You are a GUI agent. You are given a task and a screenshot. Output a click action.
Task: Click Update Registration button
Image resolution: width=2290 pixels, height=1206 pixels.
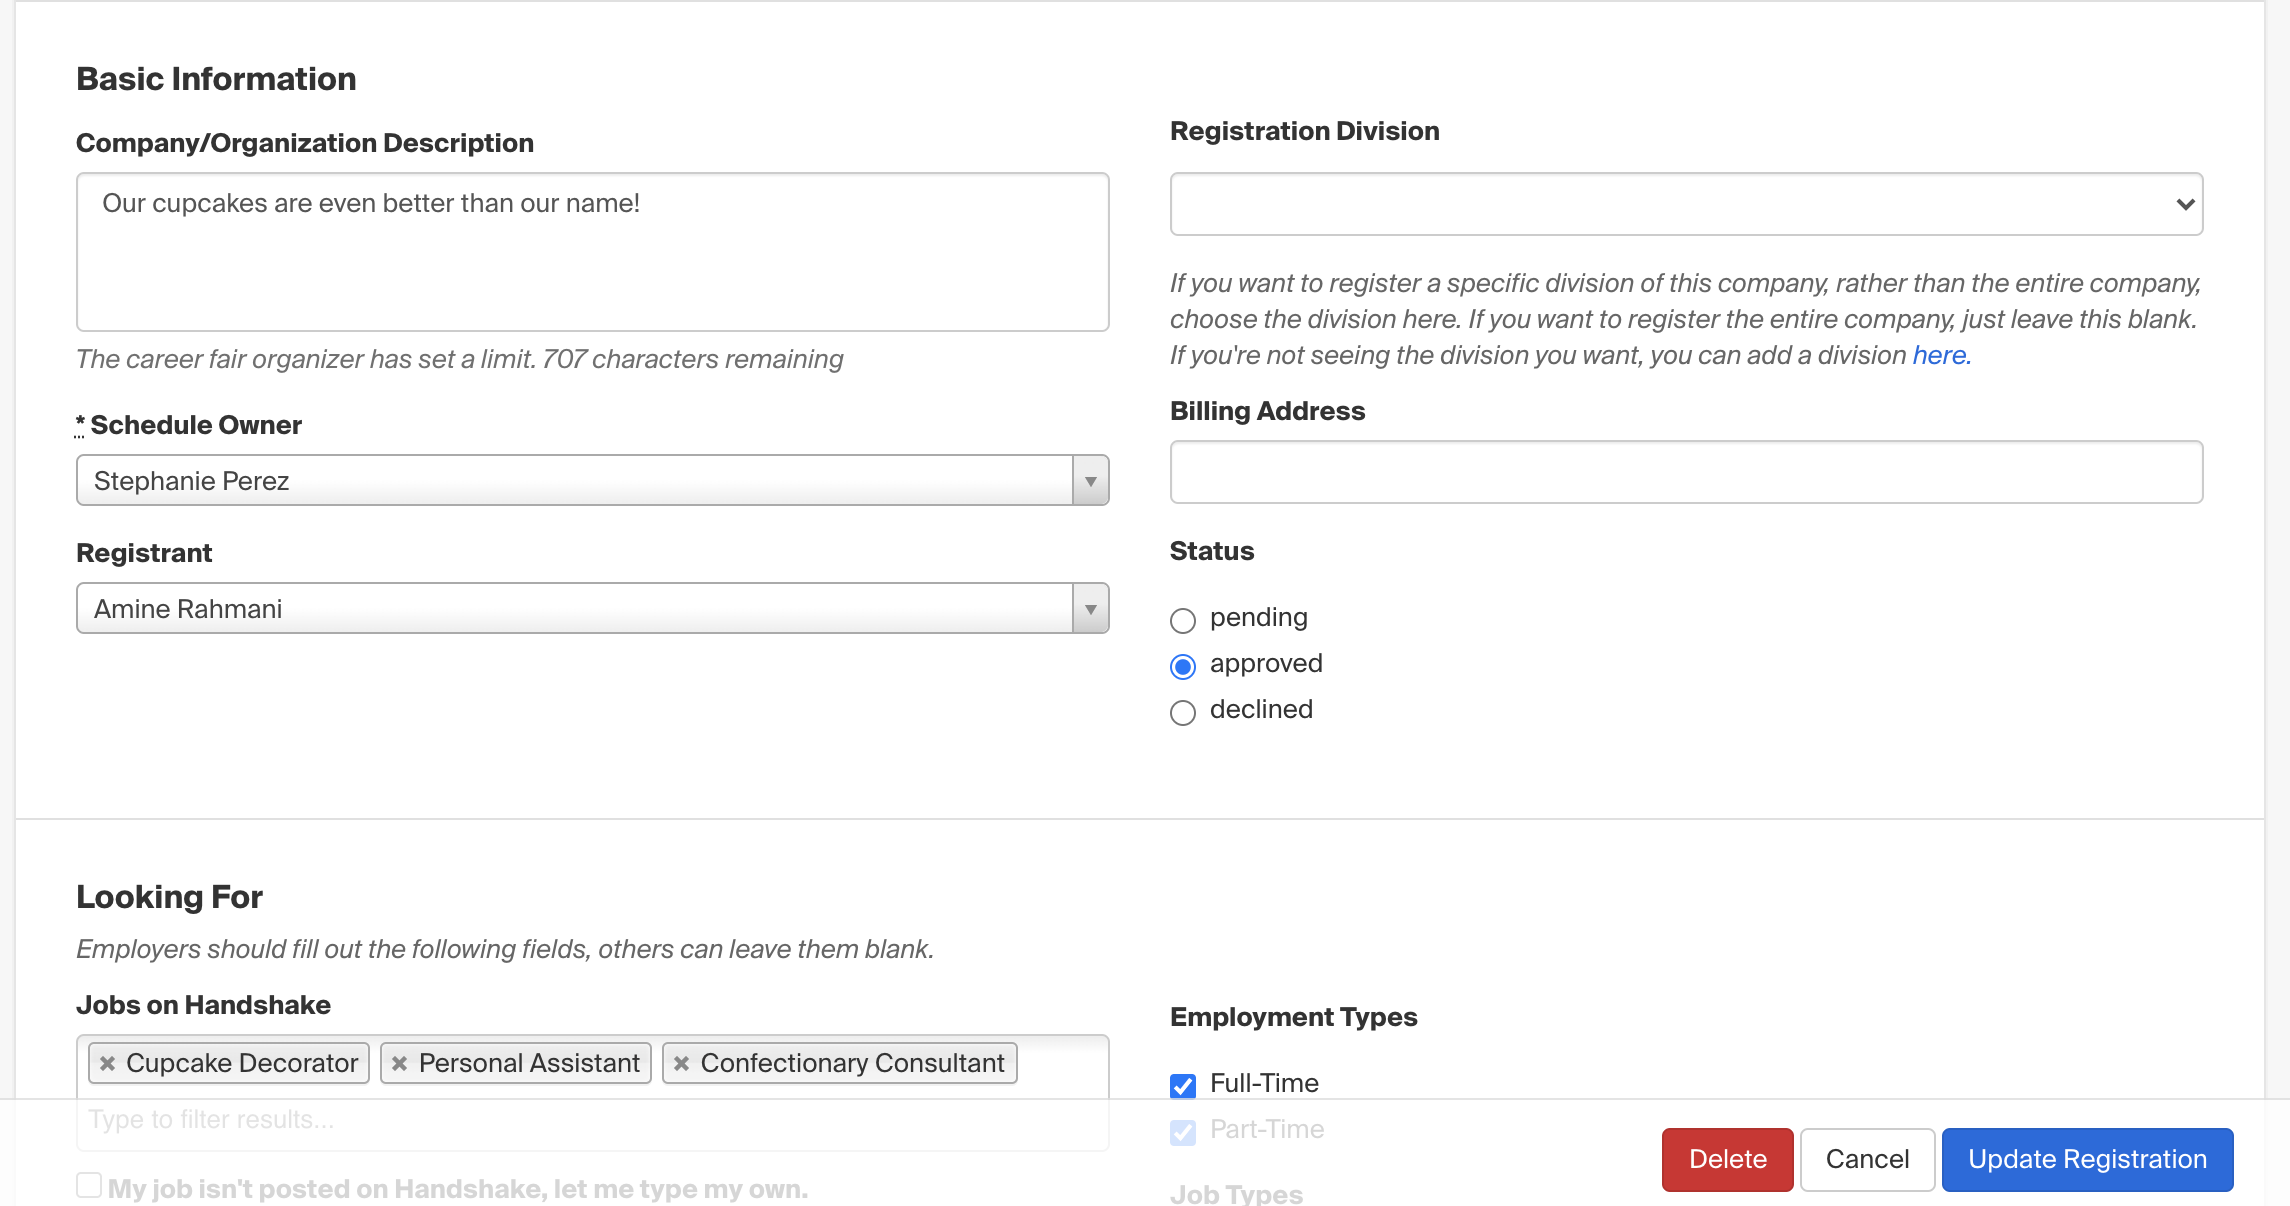pos(2087,1160)
